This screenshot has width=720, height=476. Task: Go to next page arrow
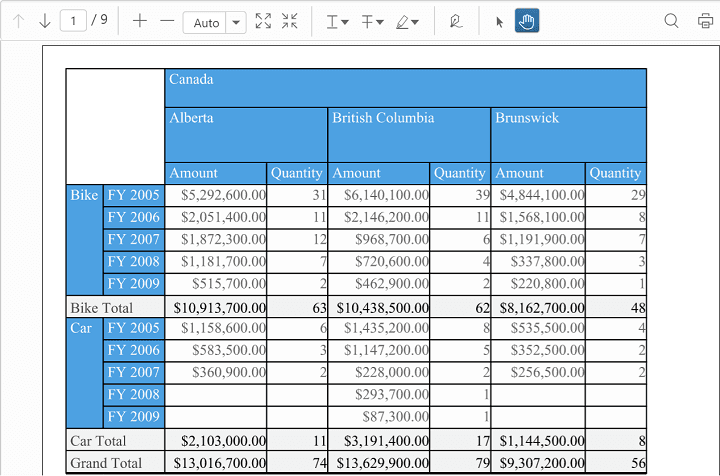[x=45, y=21]
